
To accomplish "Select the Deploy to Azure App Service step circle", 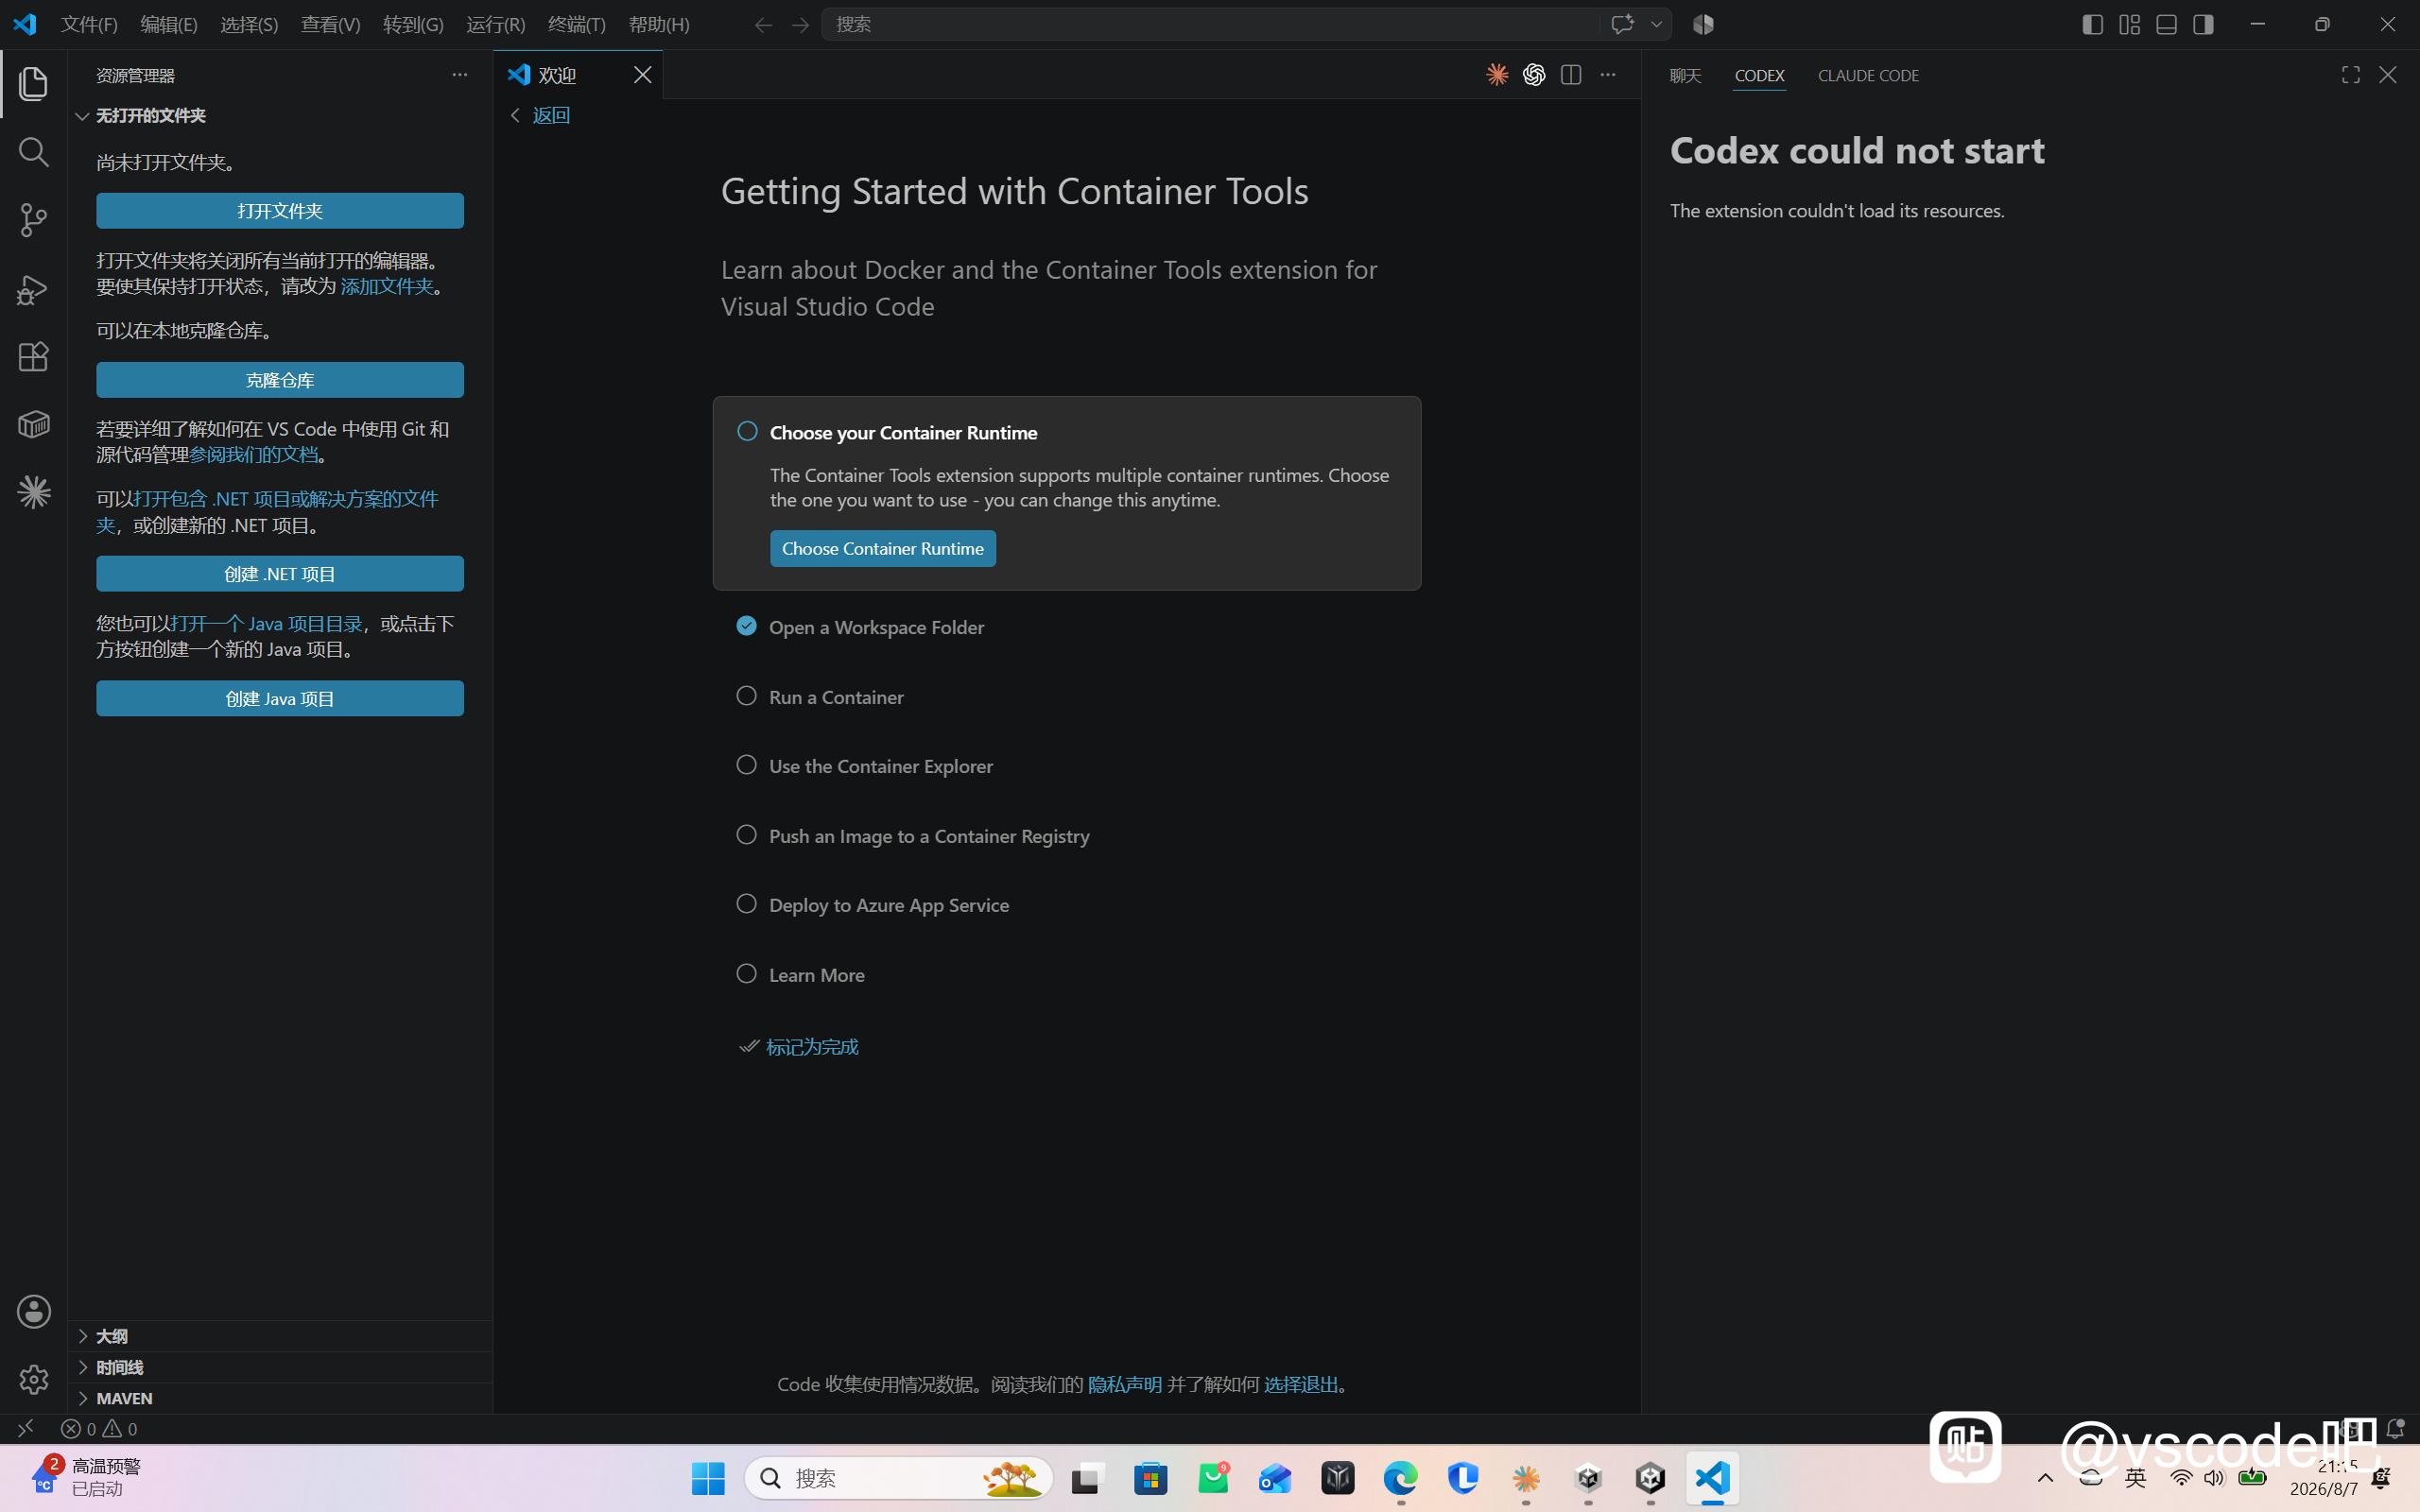I will [747, 904].
